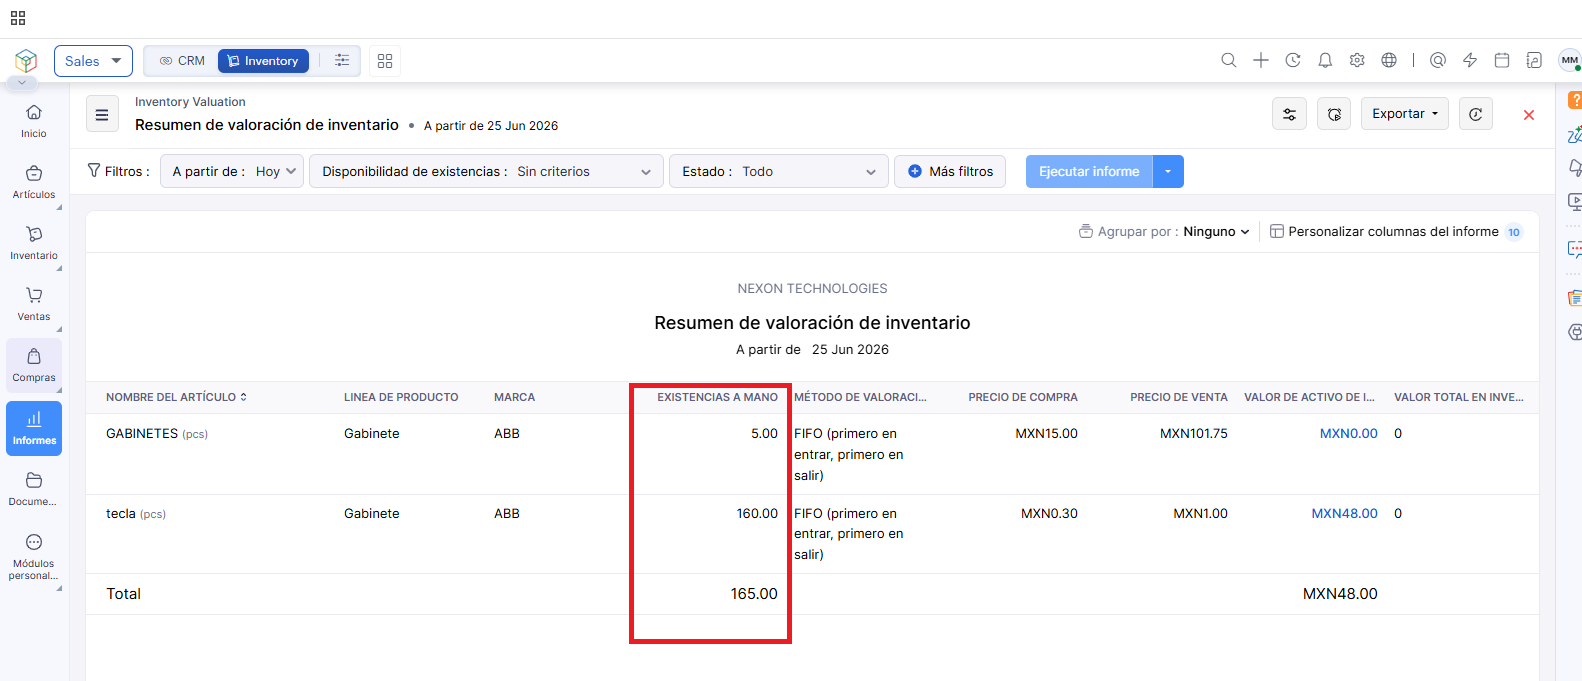
Task: Open the calendar icon in top bar
Action: [x=1502, y=60]
